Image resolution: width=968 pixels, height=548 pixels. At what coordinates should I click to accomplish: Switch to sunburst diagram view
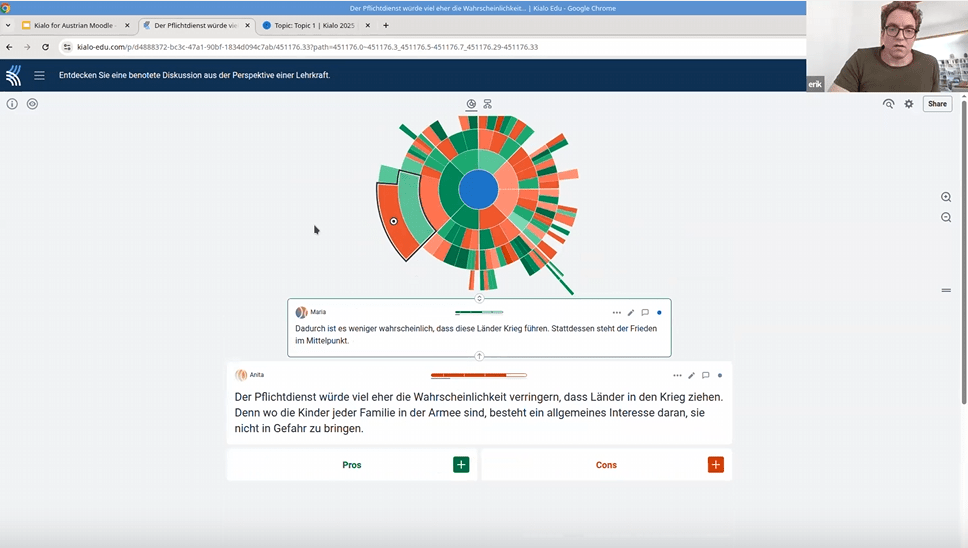471,104
